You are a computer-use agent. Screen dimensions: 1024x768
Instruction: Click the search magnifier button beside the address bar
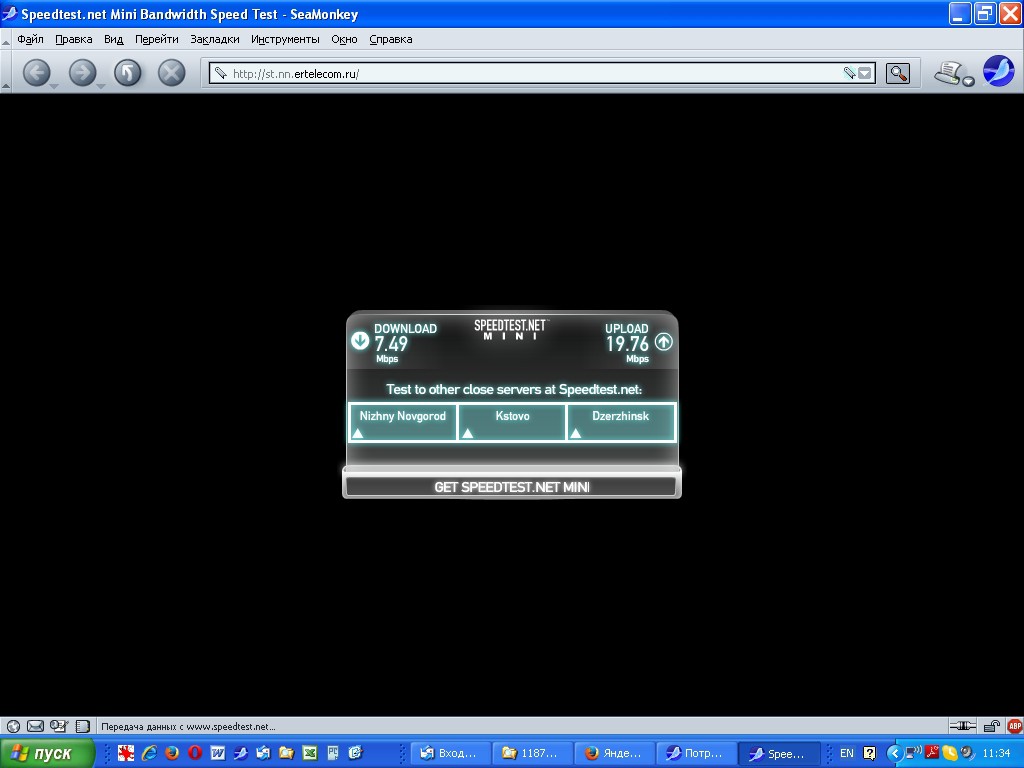(898, 73)
